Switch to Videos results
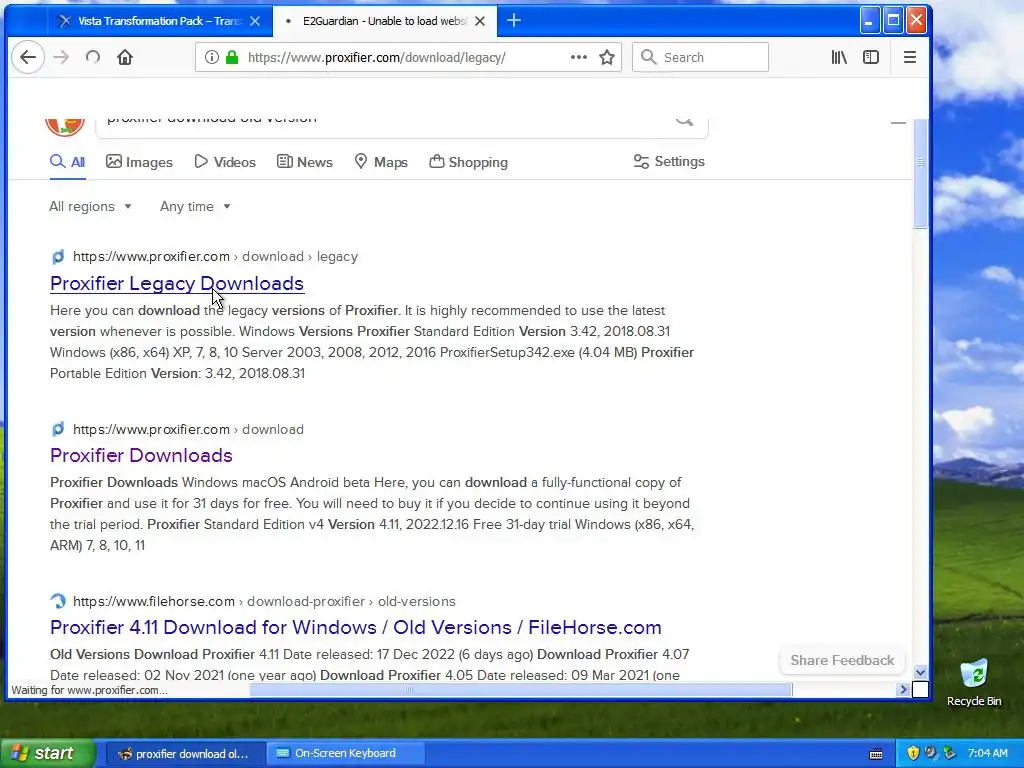Image resolution: width=1024 pixels, height=768 pixels. 225,162
